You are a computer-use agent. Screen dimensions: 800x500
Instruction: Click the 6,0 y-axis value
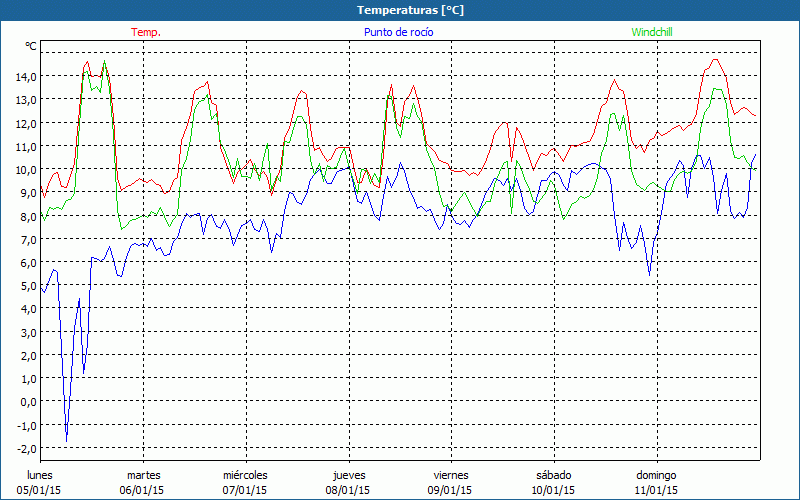tap(28, 262)
